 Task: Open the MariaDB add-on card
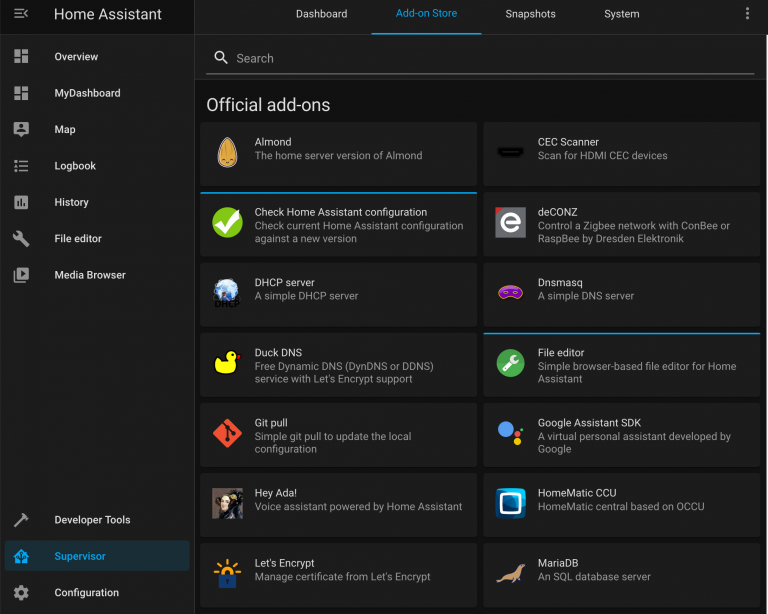pyautogui.click(x=621, y=574)
